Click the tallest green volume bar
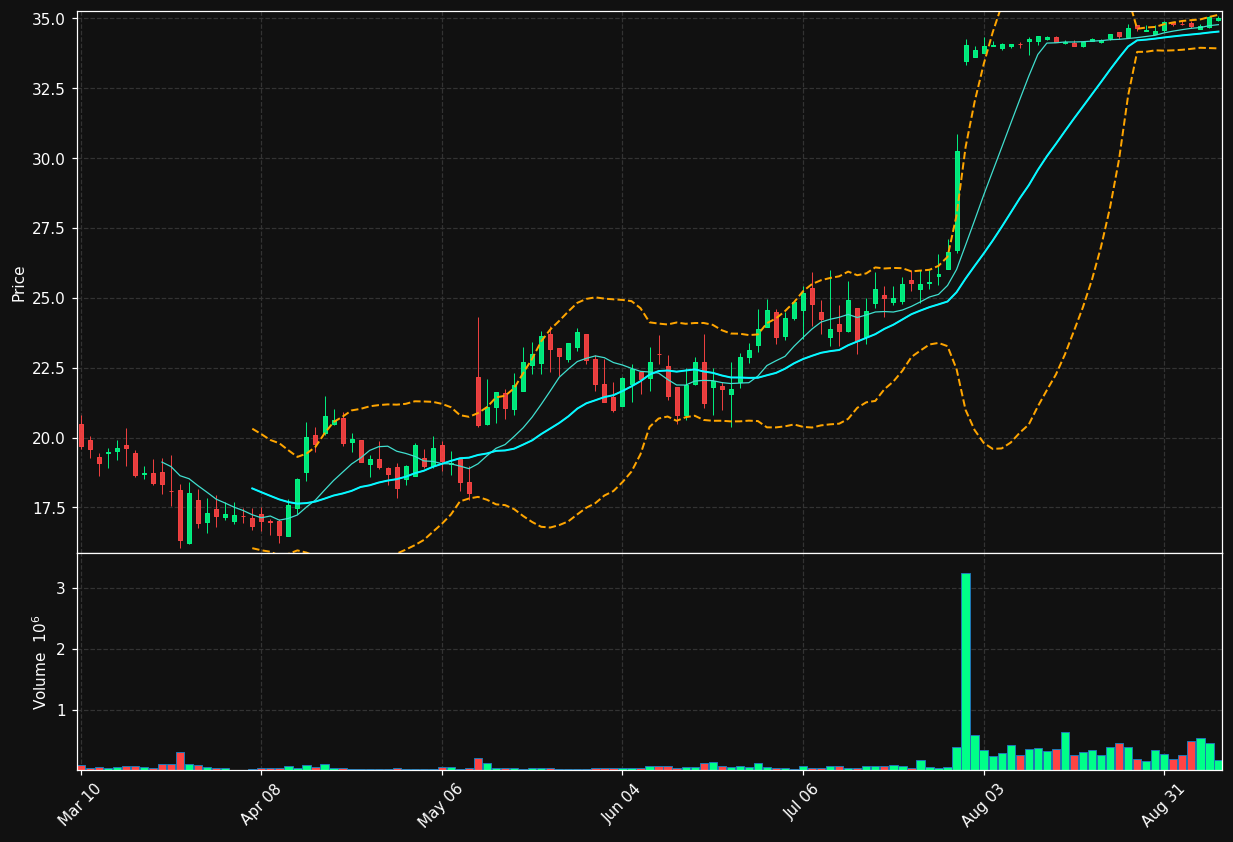1233x842 pixels. tap(966, 672)
